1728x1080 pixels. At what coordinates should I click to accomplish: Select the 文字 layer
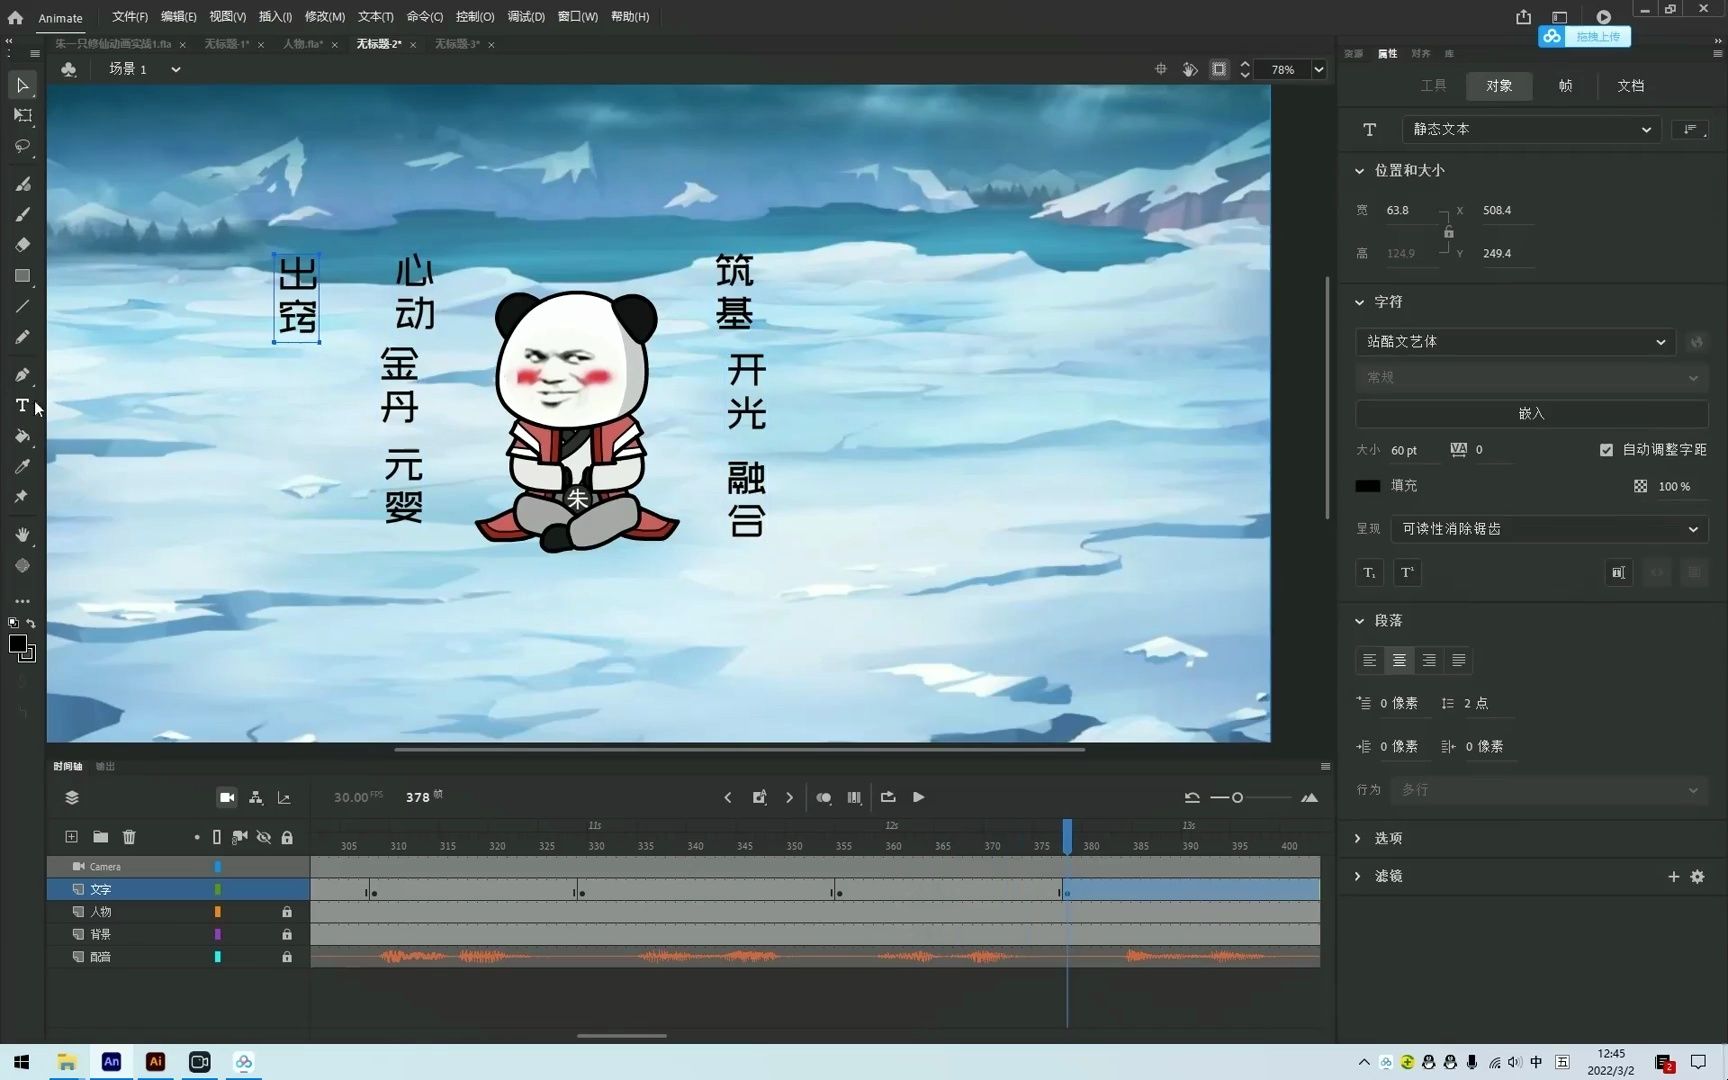pyautogui.click(x=178, y=889)
